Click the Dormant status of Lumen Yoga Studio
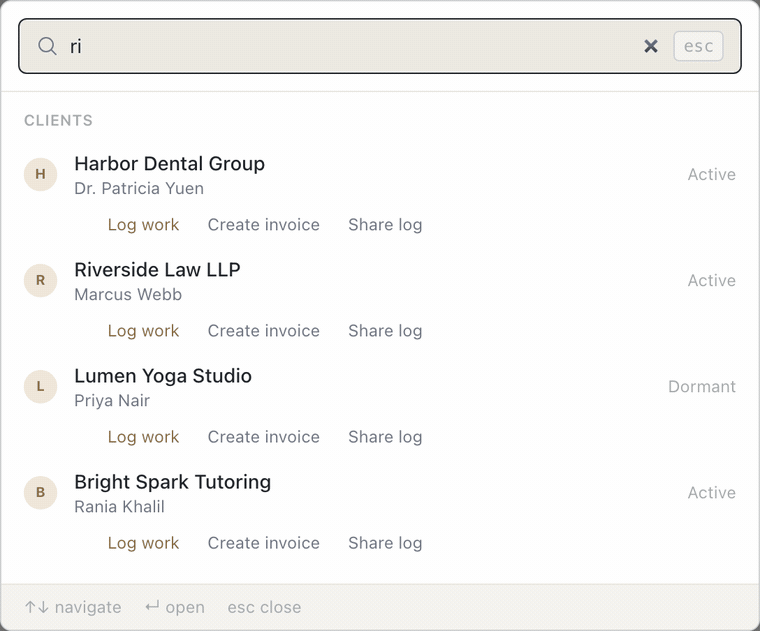The width and height of the screenshot is (760, 631). (x=702, y=387)
